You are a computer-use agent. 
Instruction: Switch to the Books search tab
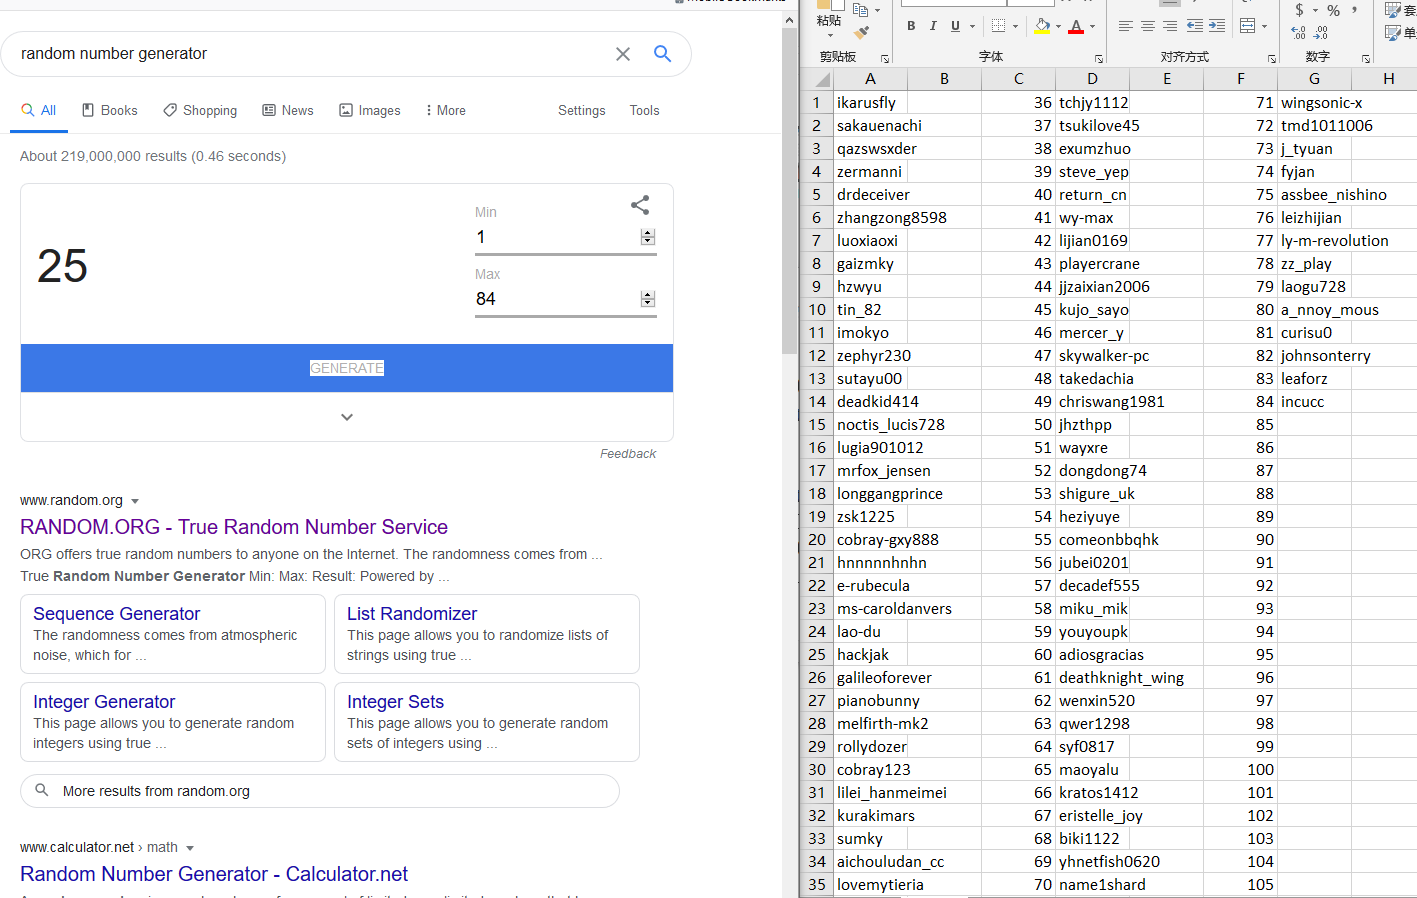(110, 110)
